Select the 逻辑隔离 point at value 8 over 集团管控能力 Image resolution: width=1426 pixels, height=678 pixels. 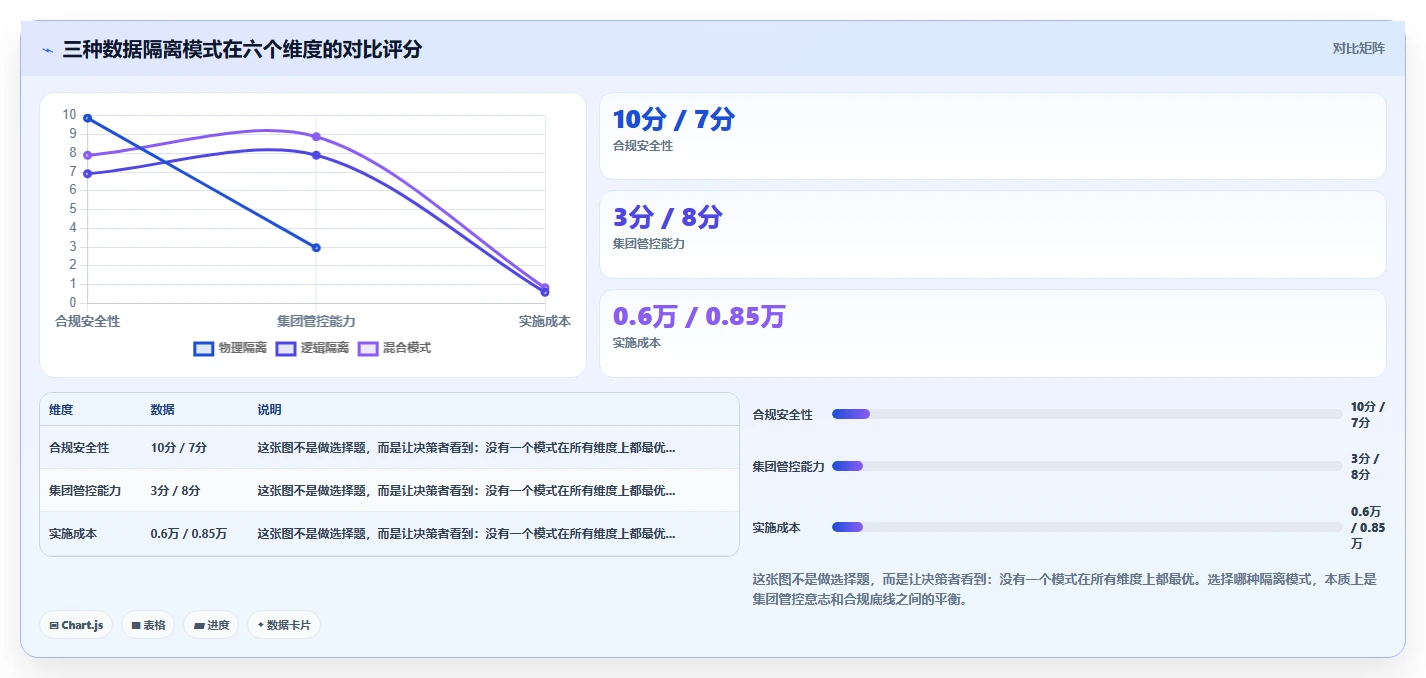[316, 155]
